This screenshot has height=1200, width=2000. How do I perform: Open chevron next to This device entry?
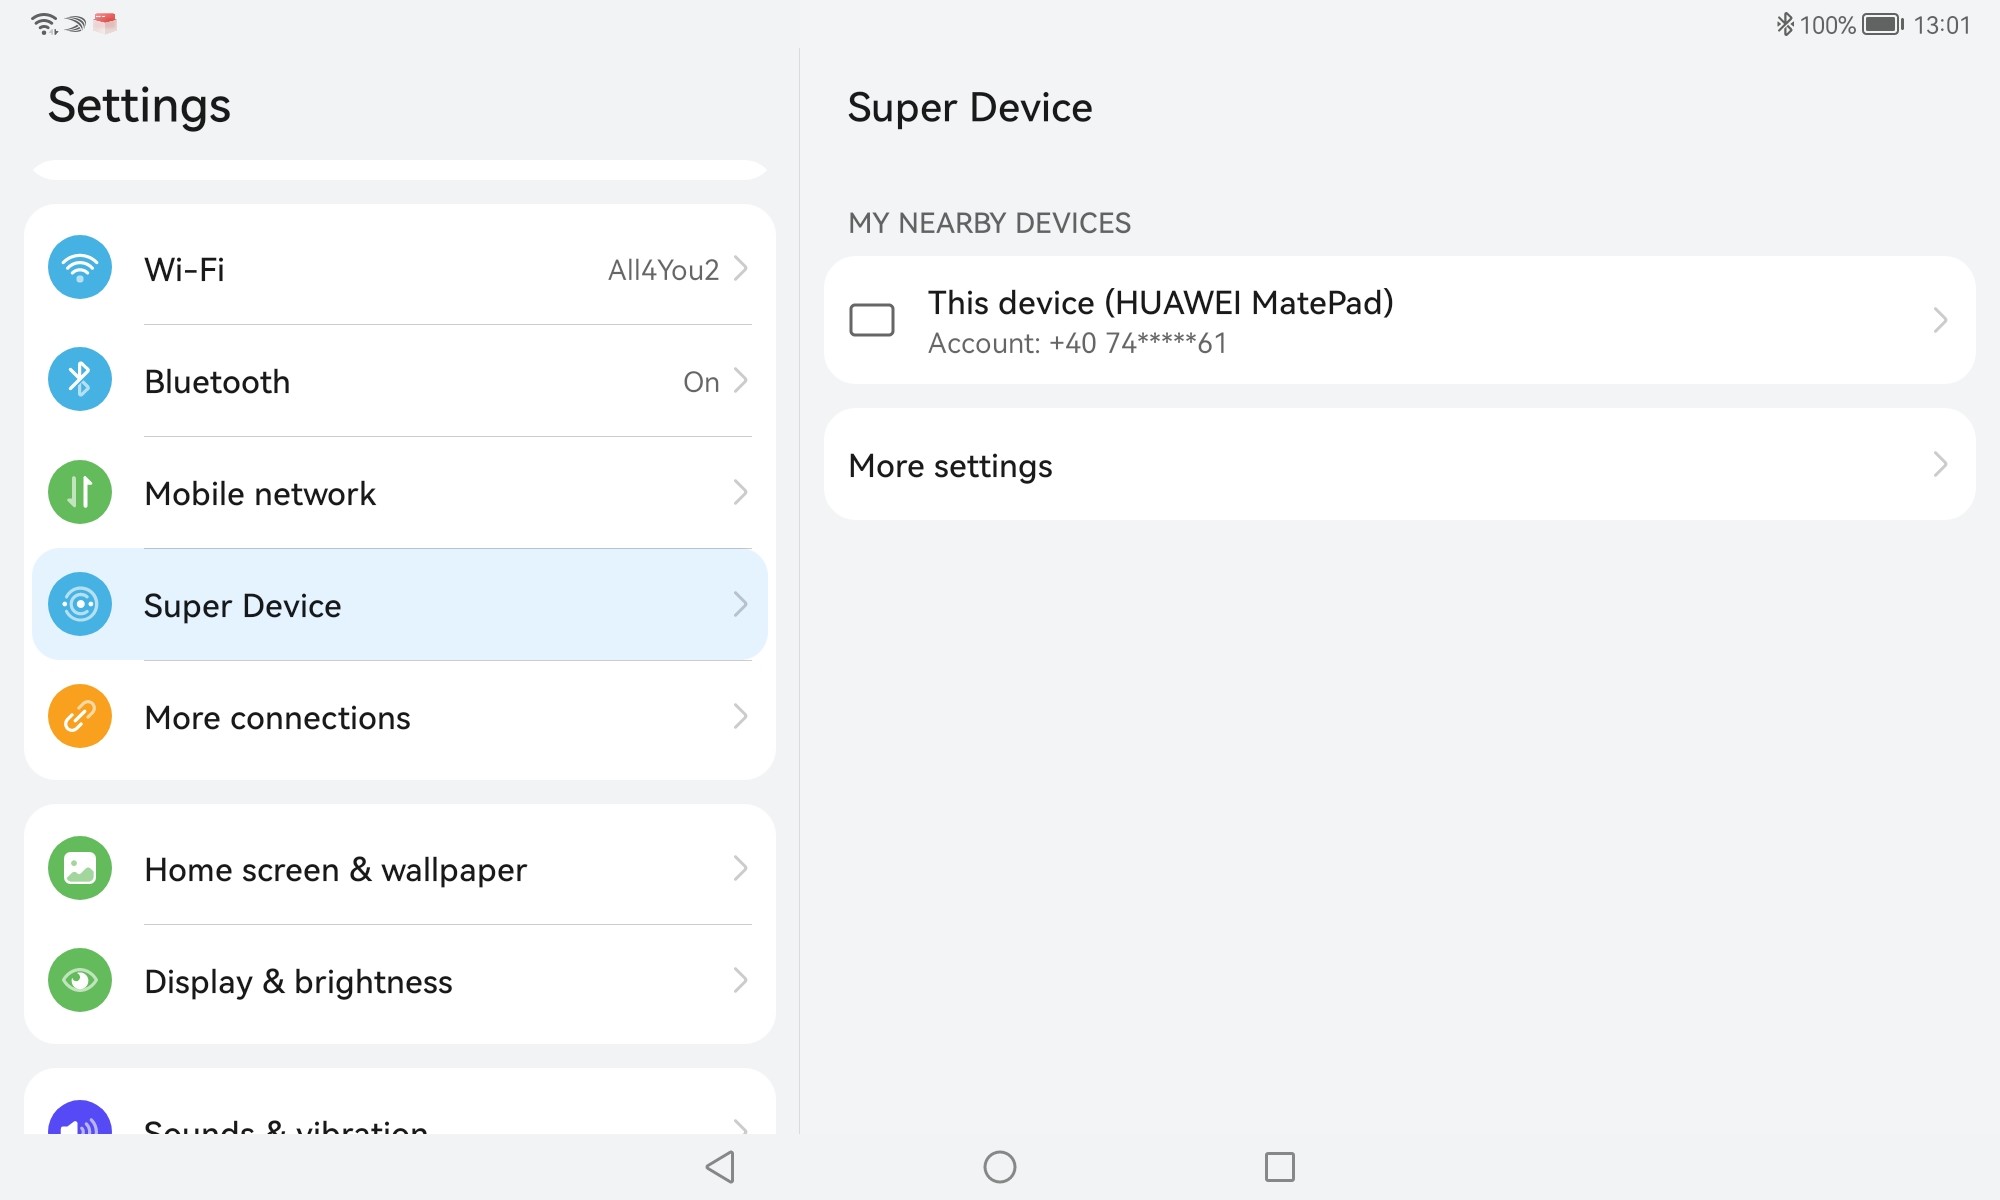pos(1940,320)
